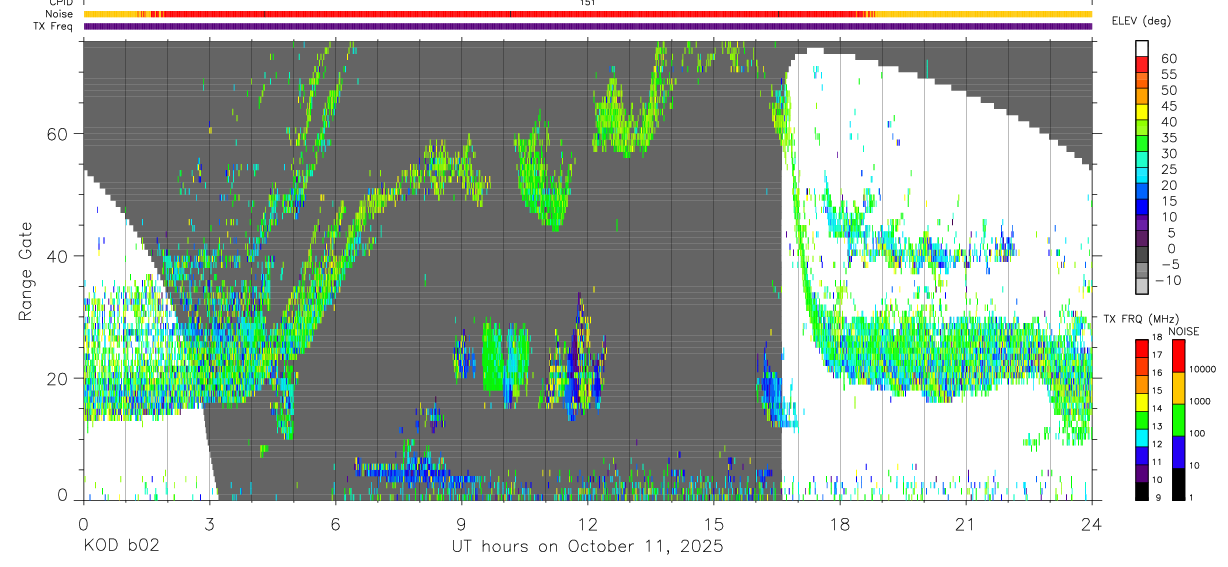Click the '-10' label on the ELEV colorbar
Viewport: 1228px width, 567px height.
coord(1166,280)
